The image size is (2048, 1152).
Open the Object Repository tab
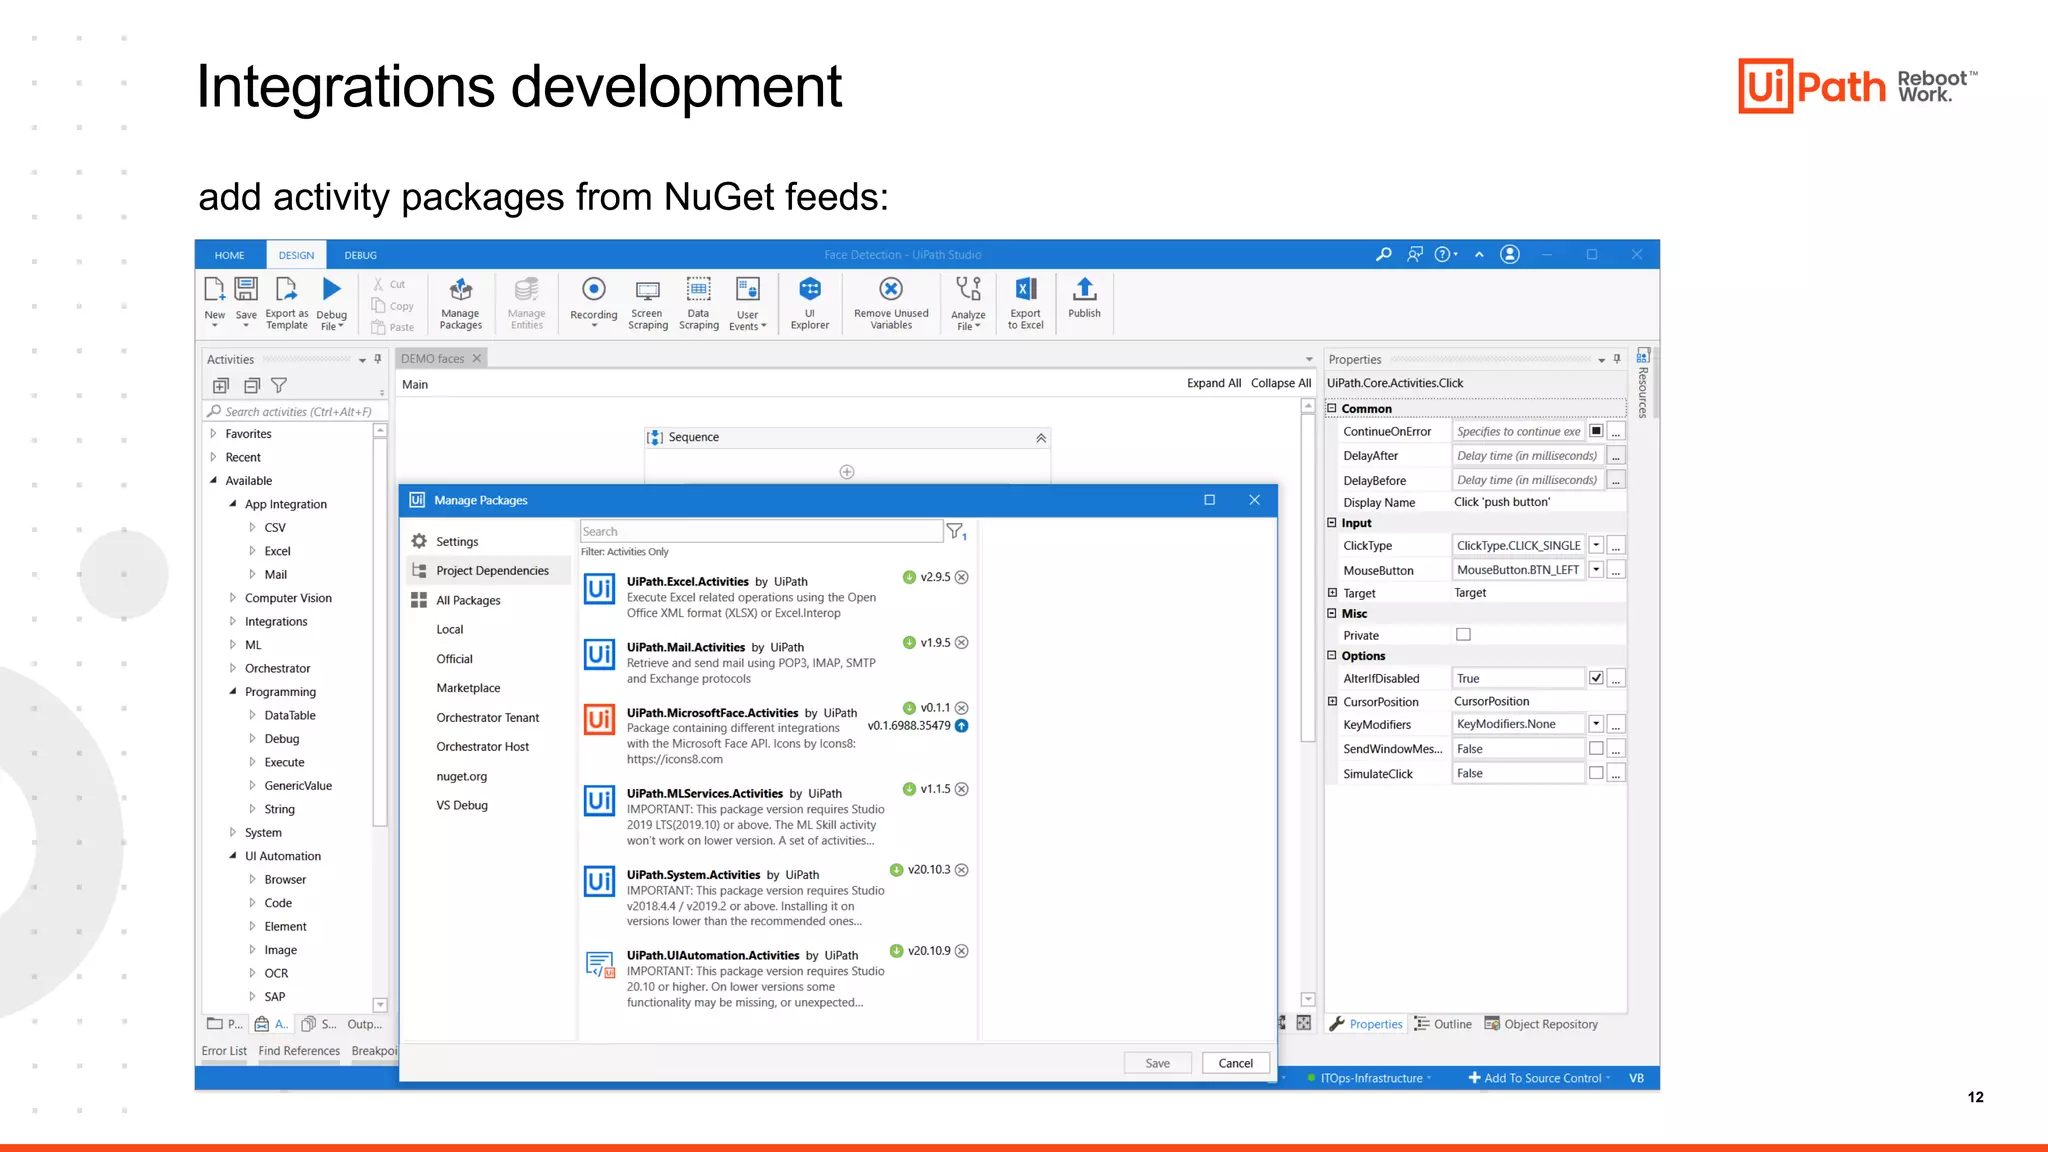click(1541, 1024)
